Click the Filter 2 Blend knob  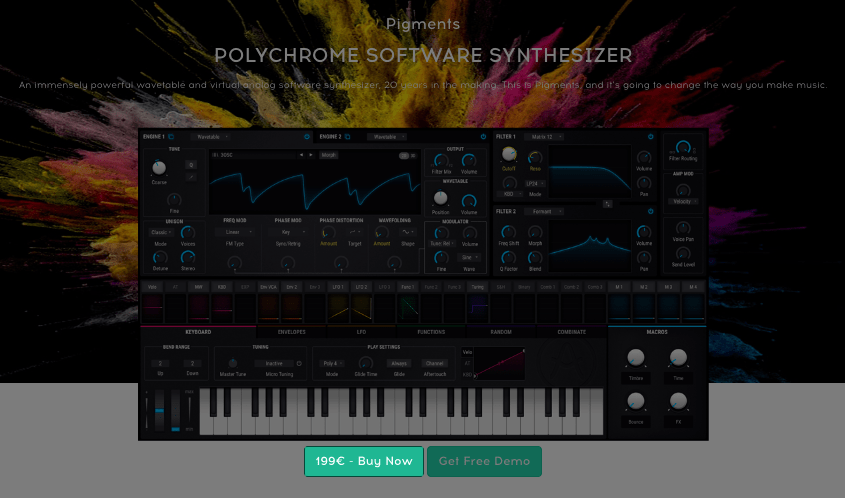pyautogui.click(x=535, y=258)
